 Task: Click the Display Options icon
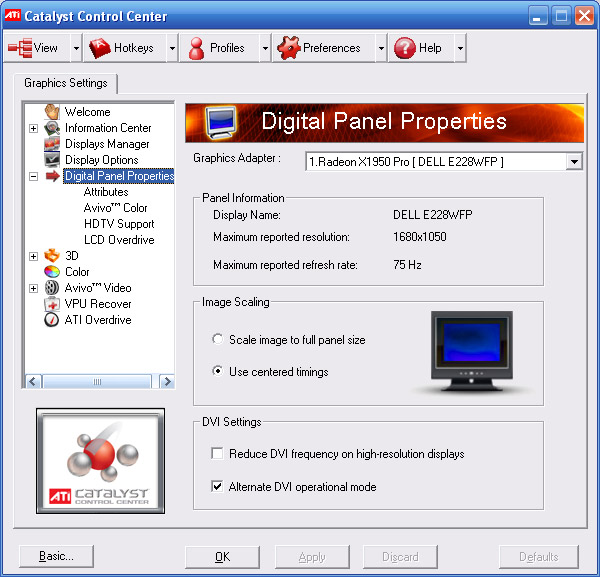point(52,160)
